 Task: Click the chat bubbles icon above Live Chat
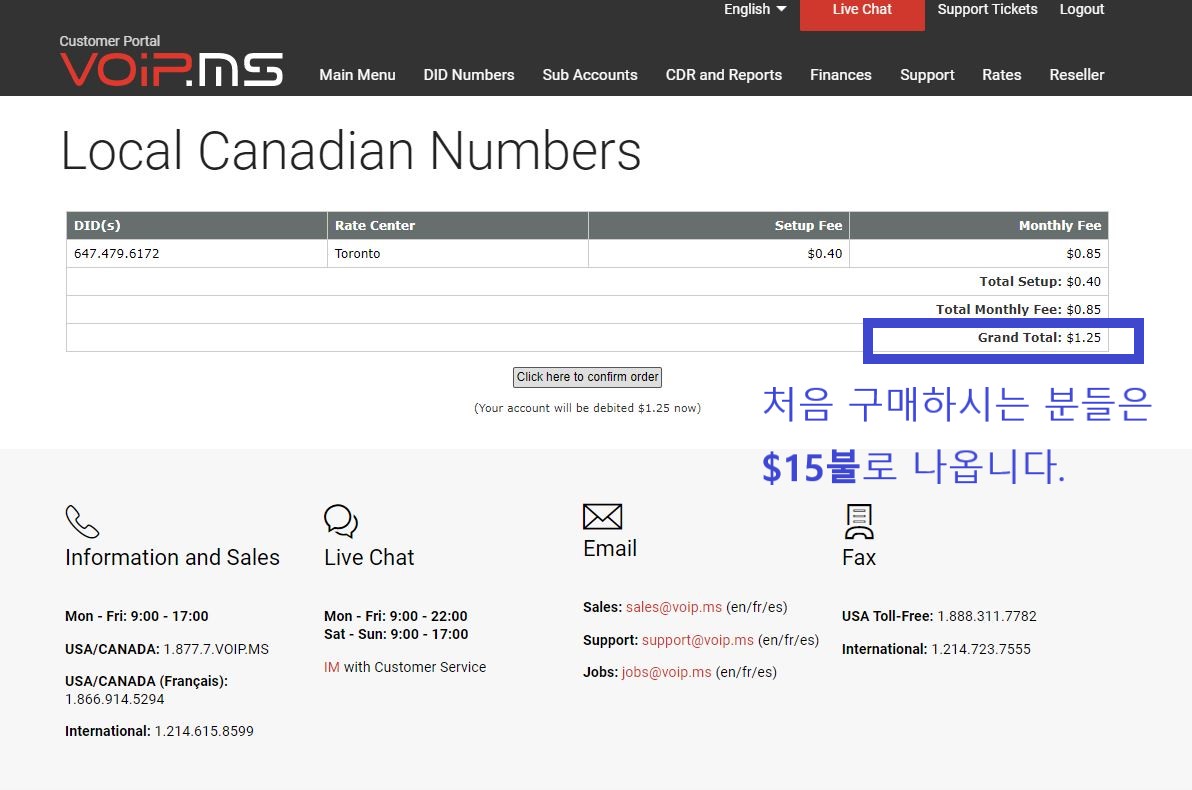(x=341, y=521)
